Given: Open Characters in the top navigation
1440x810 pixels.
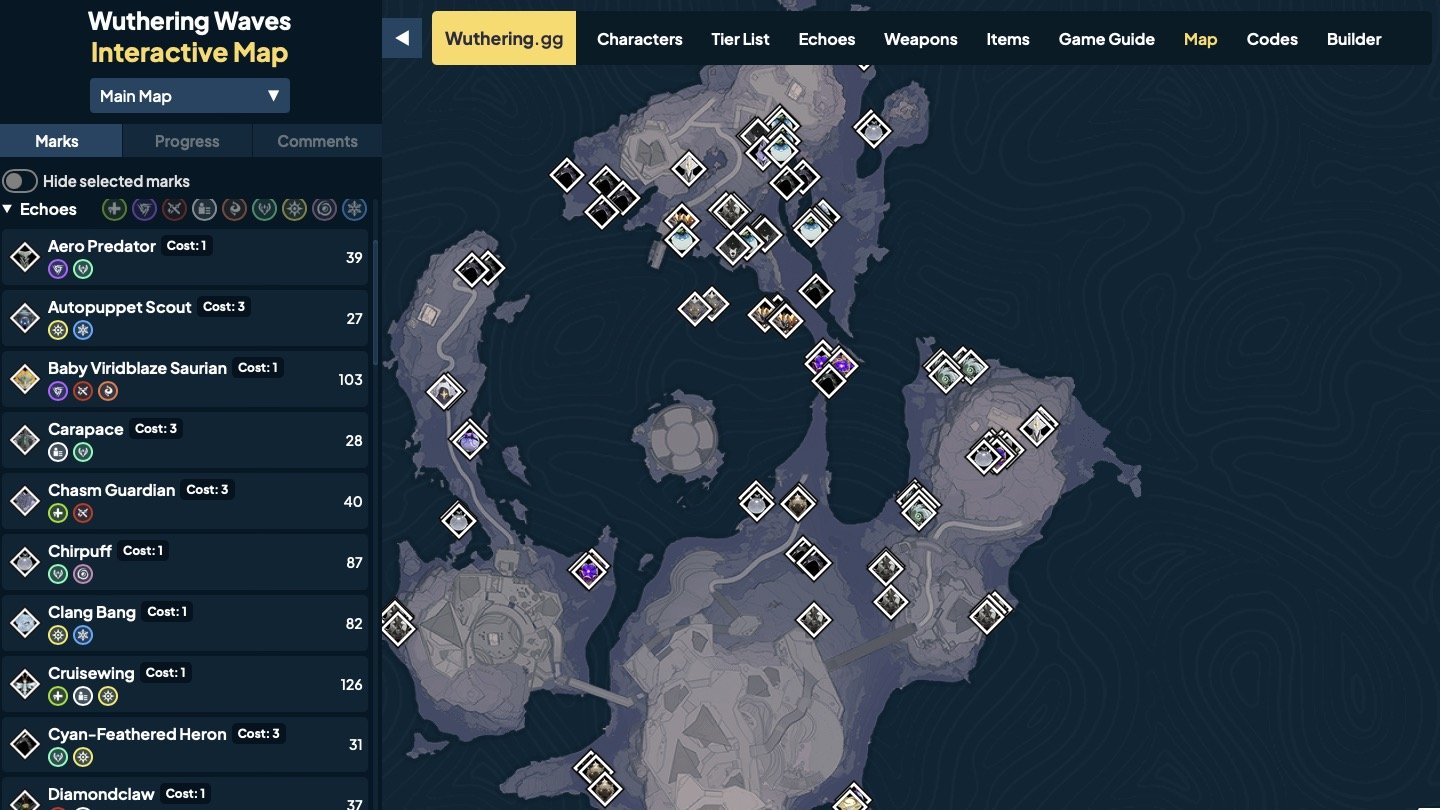Looking at the screenshot, I should tap(640, 39).
